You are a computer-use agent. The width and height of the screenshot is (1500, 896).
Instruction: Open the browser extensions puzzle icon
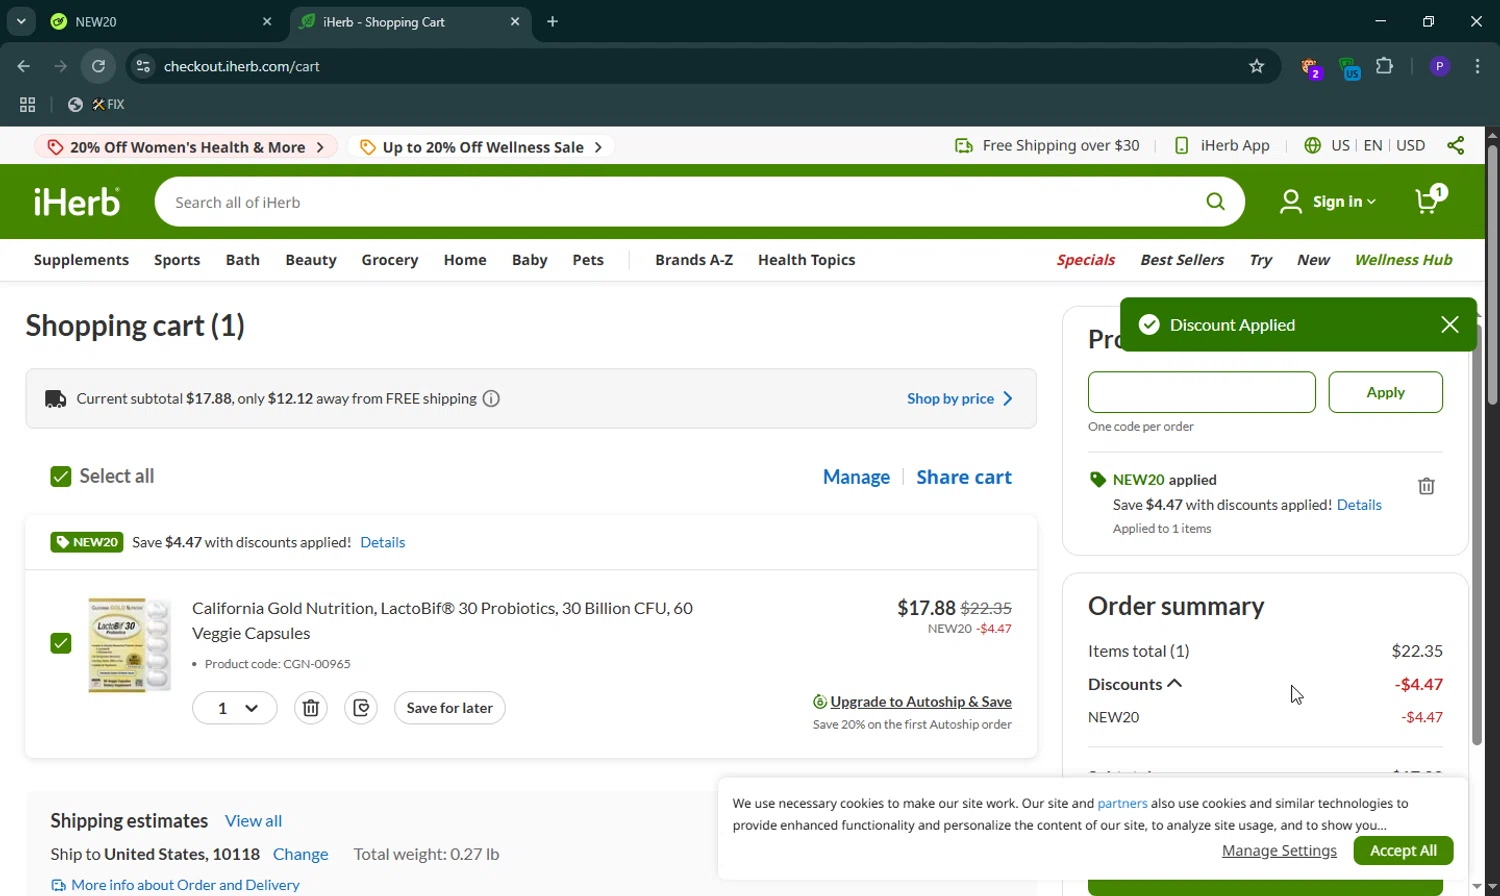pos(1385,66)
